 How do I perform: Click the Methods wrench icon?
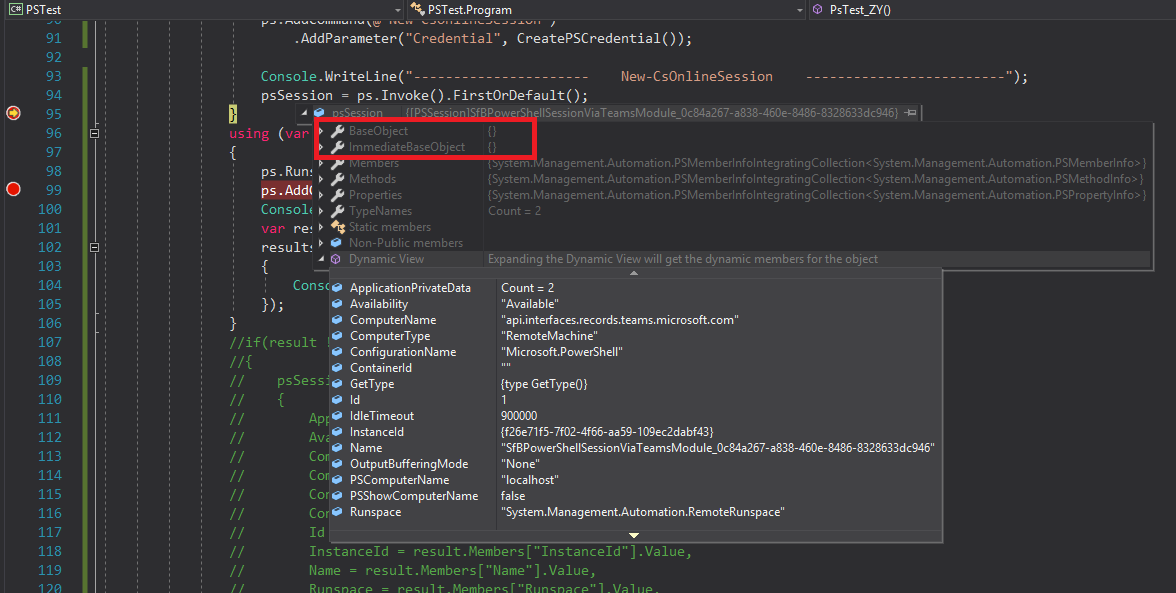tap(338, 179)
